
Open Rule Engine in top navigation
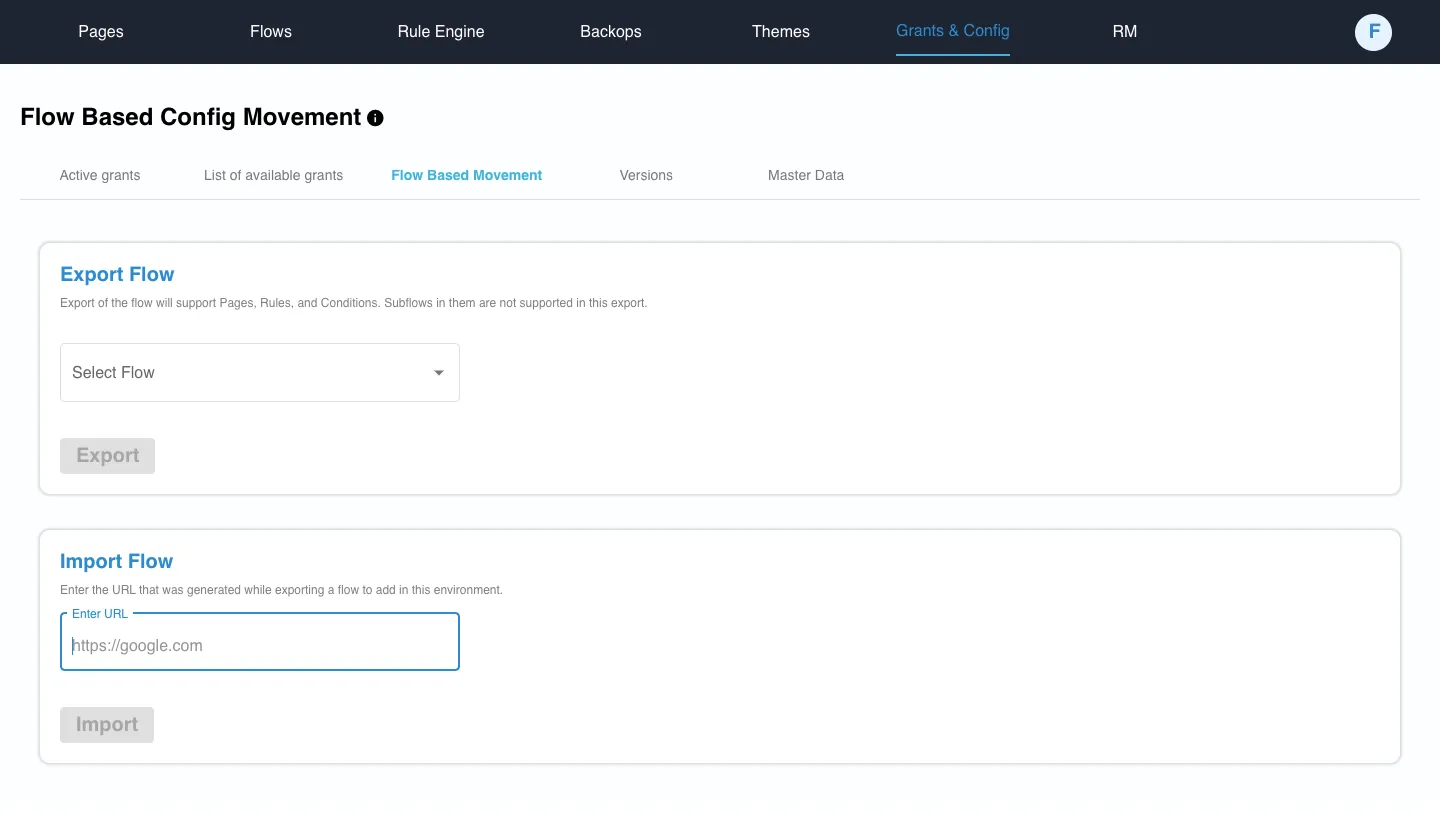[x=441, y=31]
